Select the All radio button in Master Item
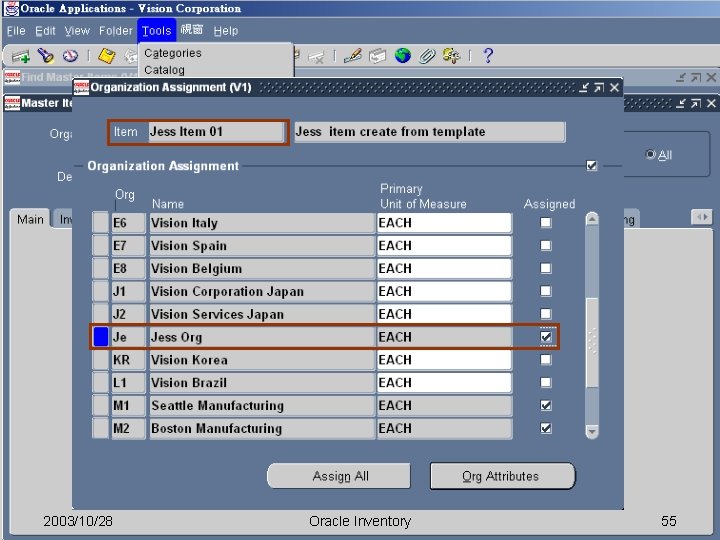This screenshot has height=540, width=720. (x=650, y=154)
